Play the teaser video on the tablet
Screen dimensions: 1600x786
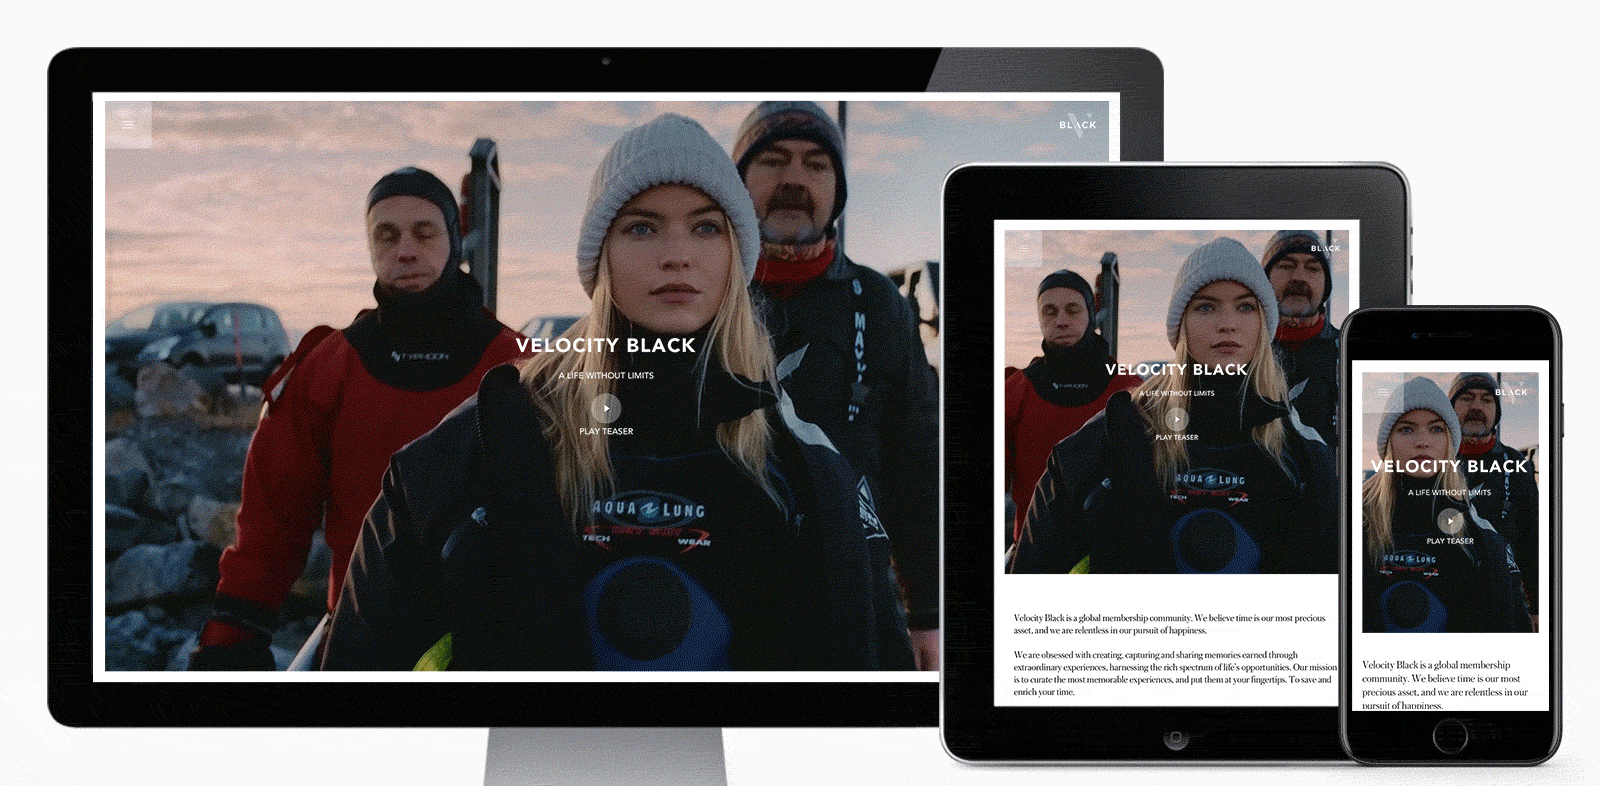coord(1177,419)
